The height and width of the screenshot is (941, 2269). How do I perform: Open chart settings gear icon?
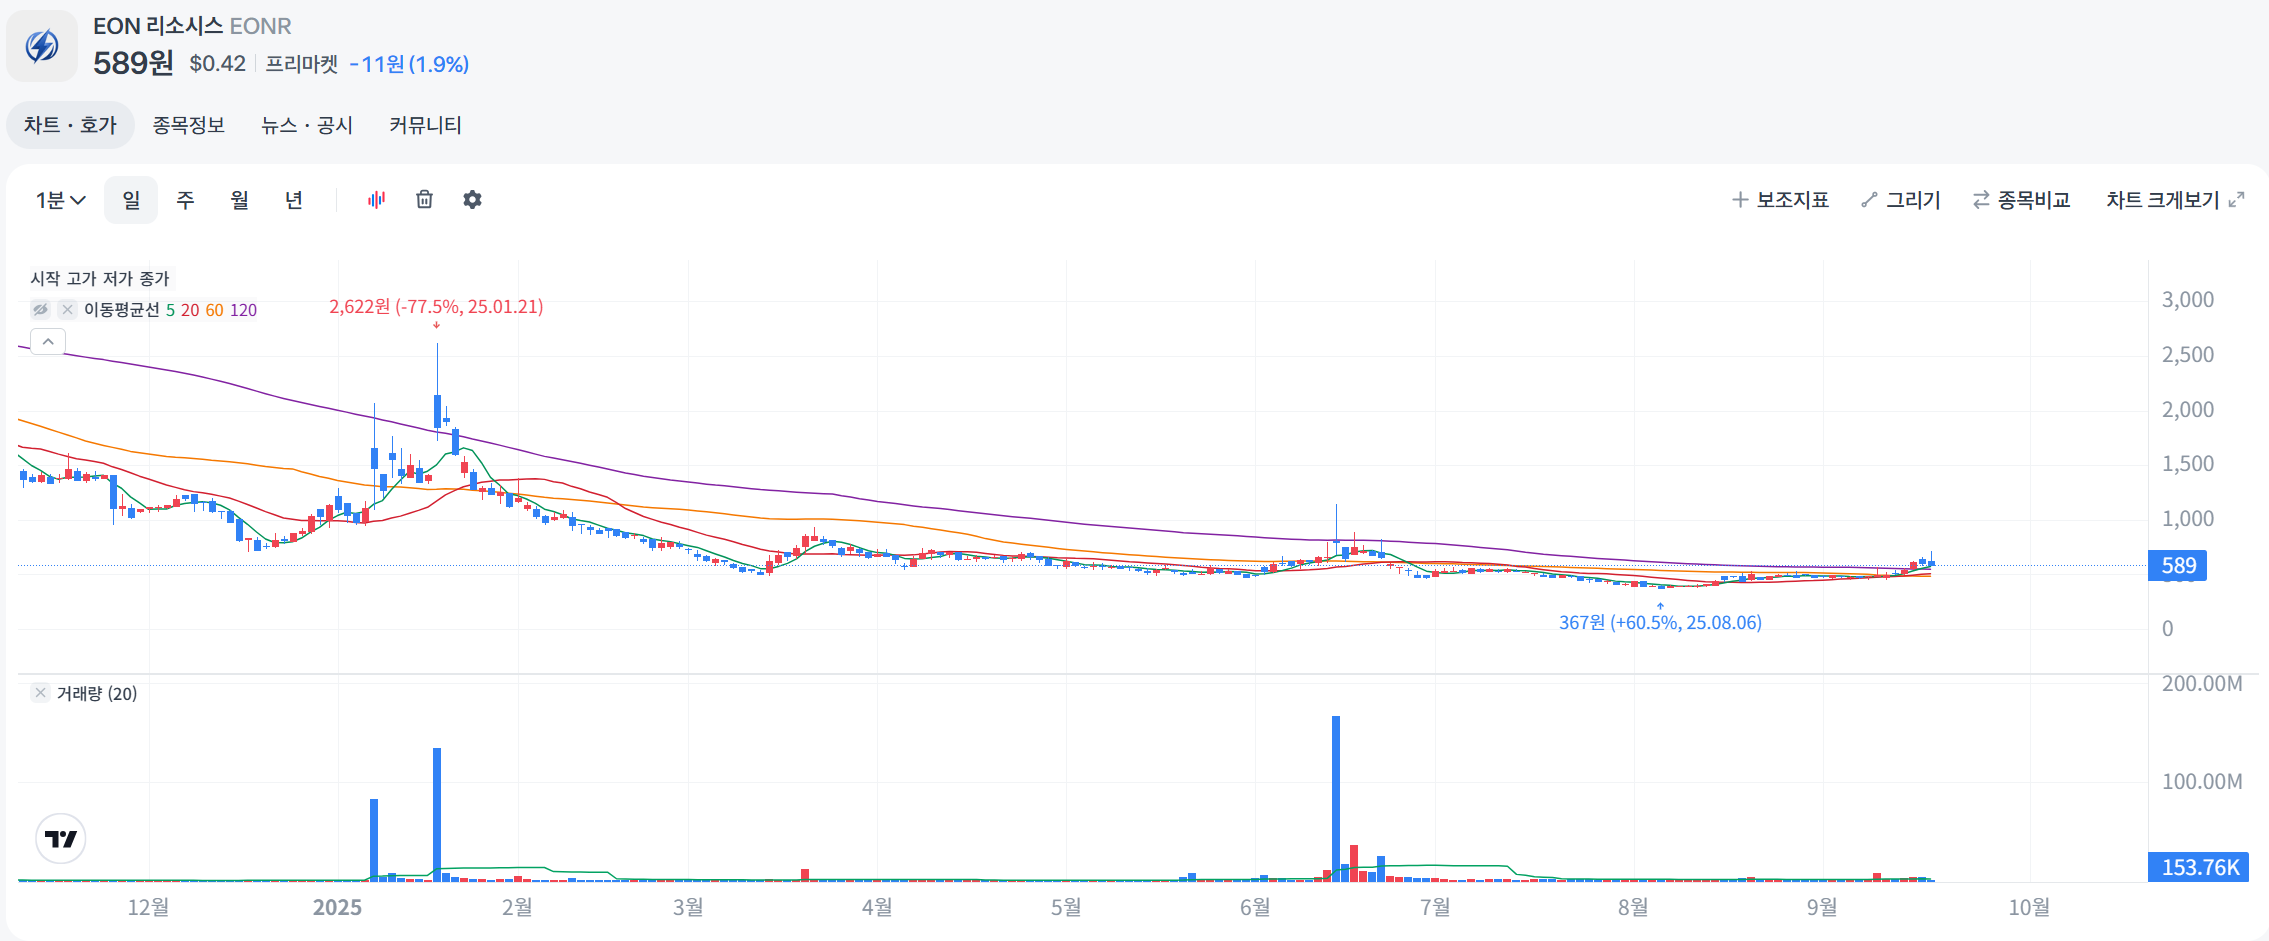point(472,200)
